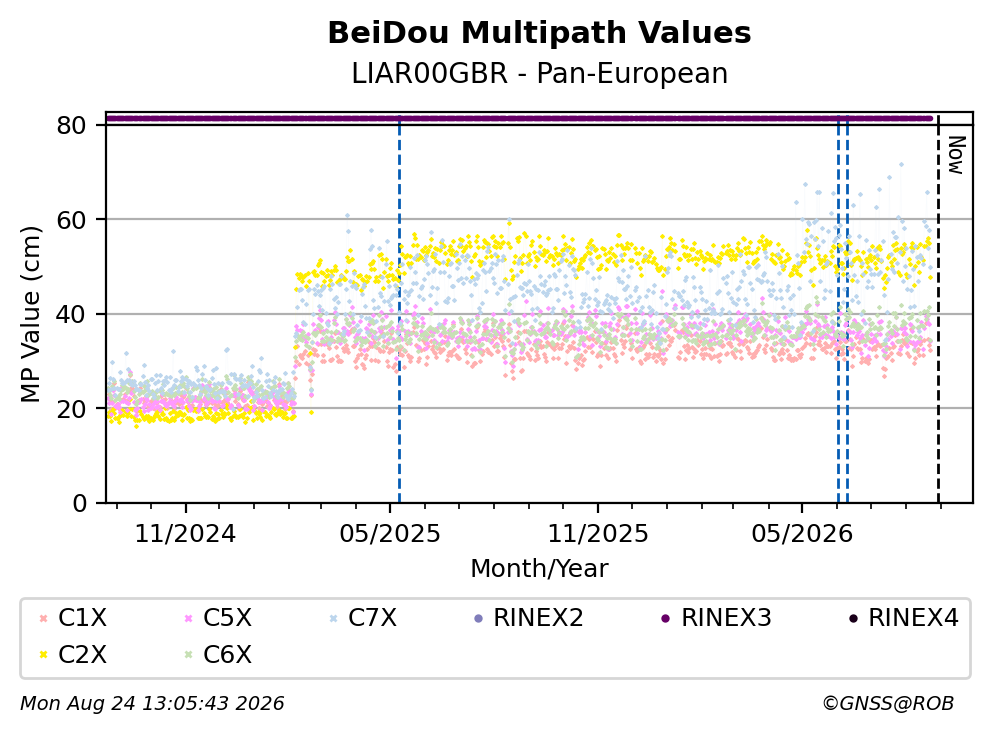
Task: Click the 11/2025 x-axis label
Action: [x=598, y=534]
